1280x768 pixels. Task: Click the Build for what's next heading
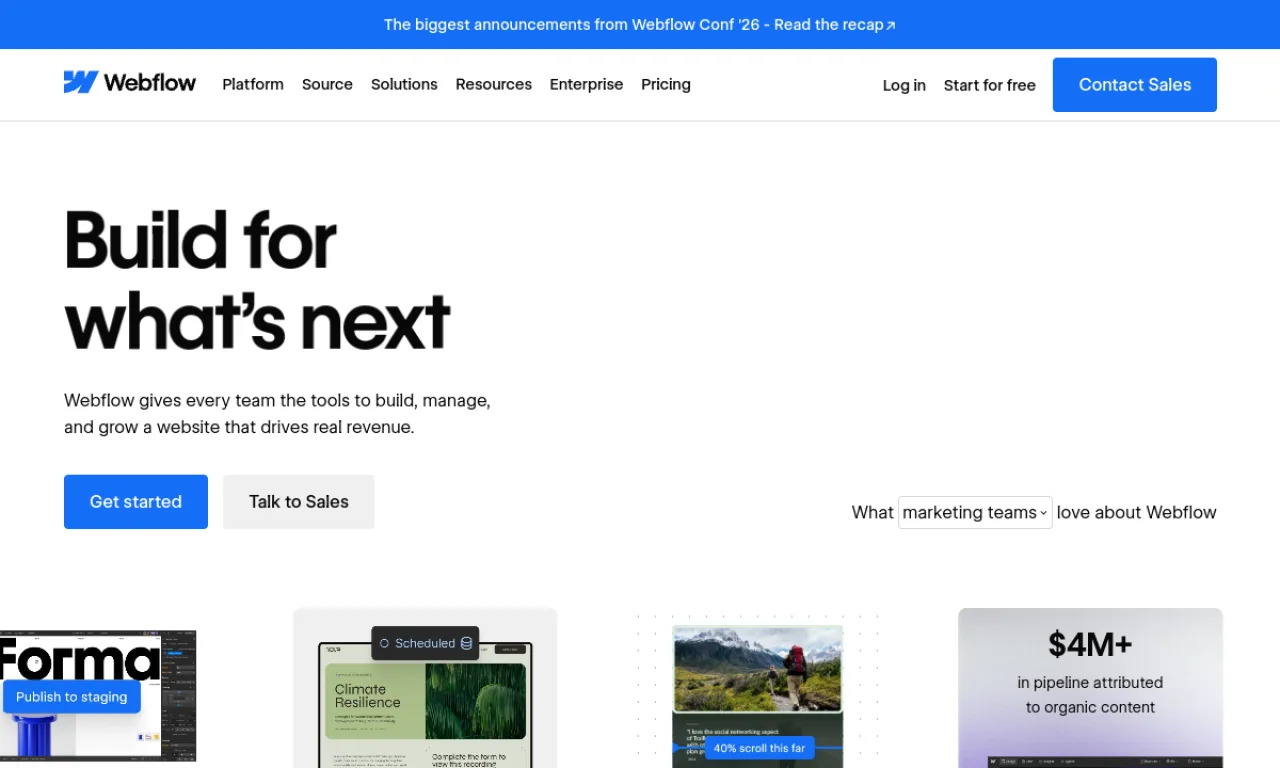click(257, 280)
